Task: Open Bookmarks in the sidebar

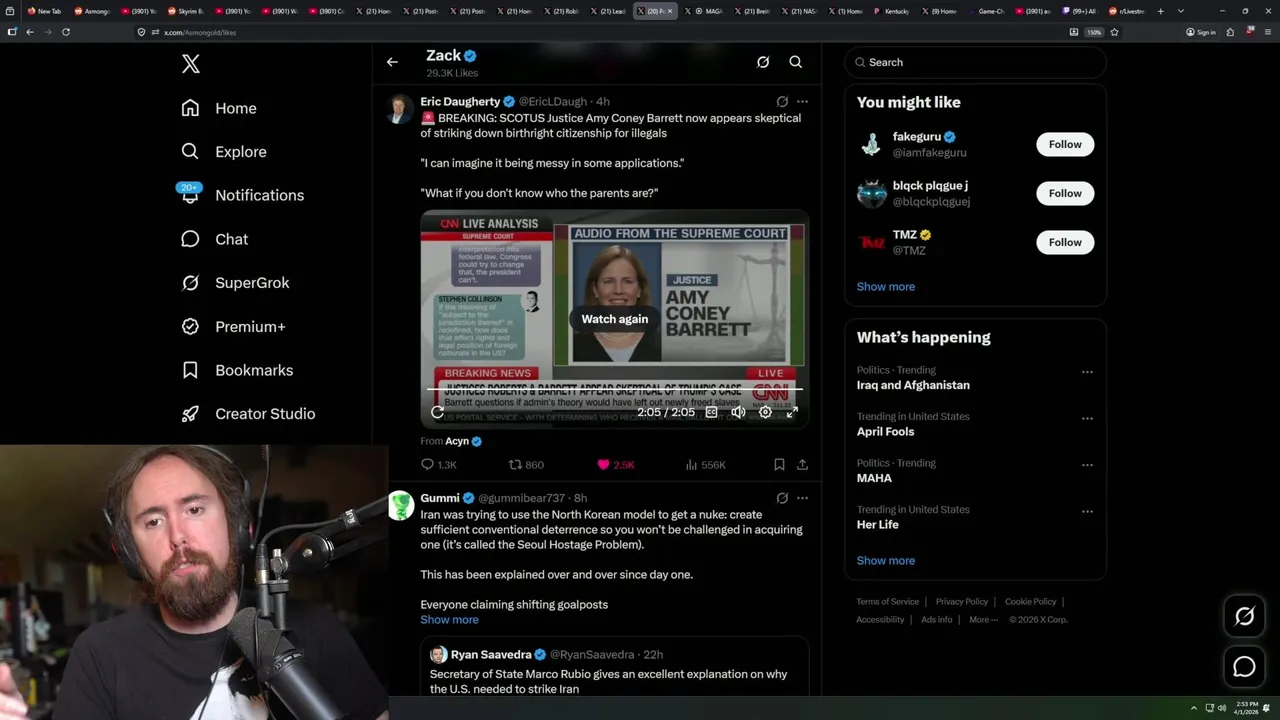Action: tap(237, 370)
